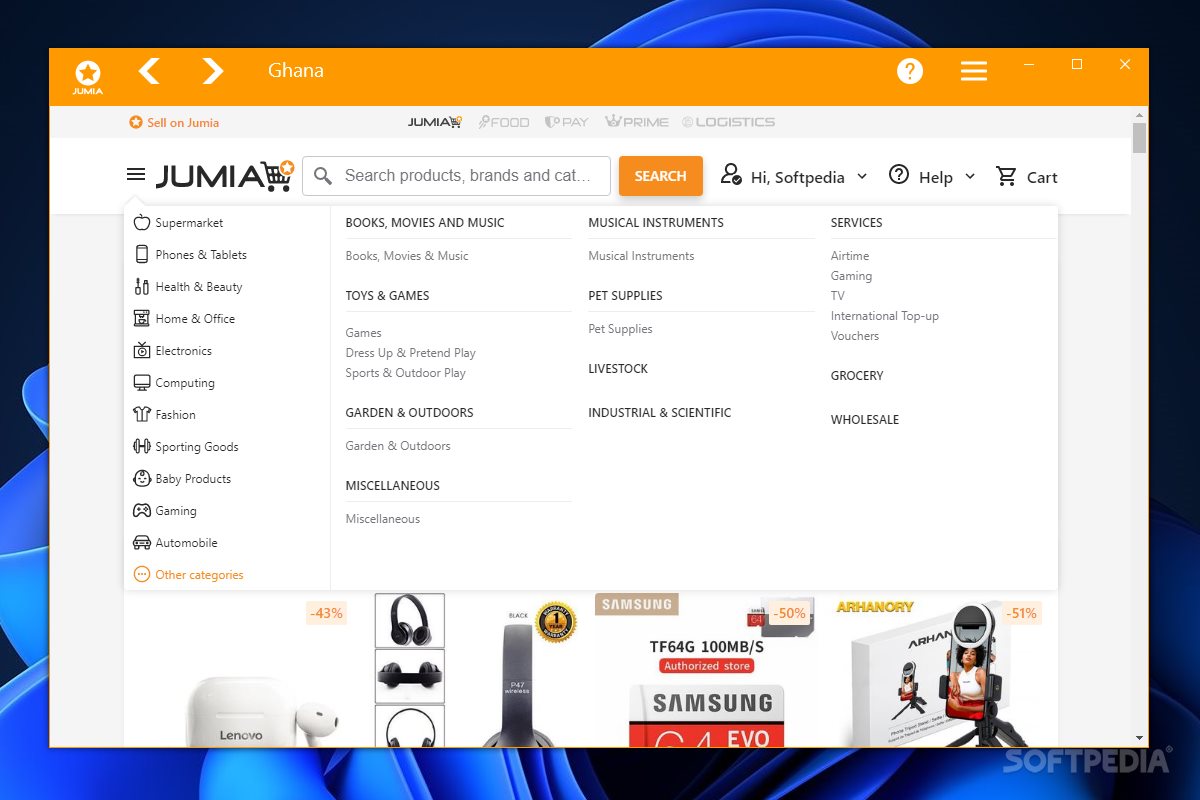Toggle the category hamburger beside Jumia logo

pos(136,175)
